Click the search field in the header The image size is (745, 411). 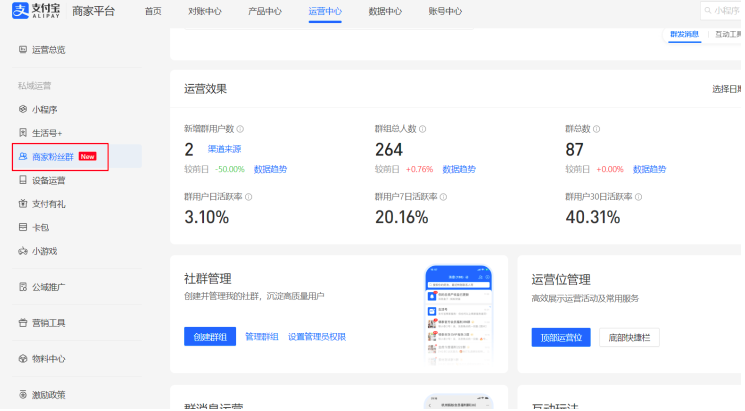(x=722, y=11)
